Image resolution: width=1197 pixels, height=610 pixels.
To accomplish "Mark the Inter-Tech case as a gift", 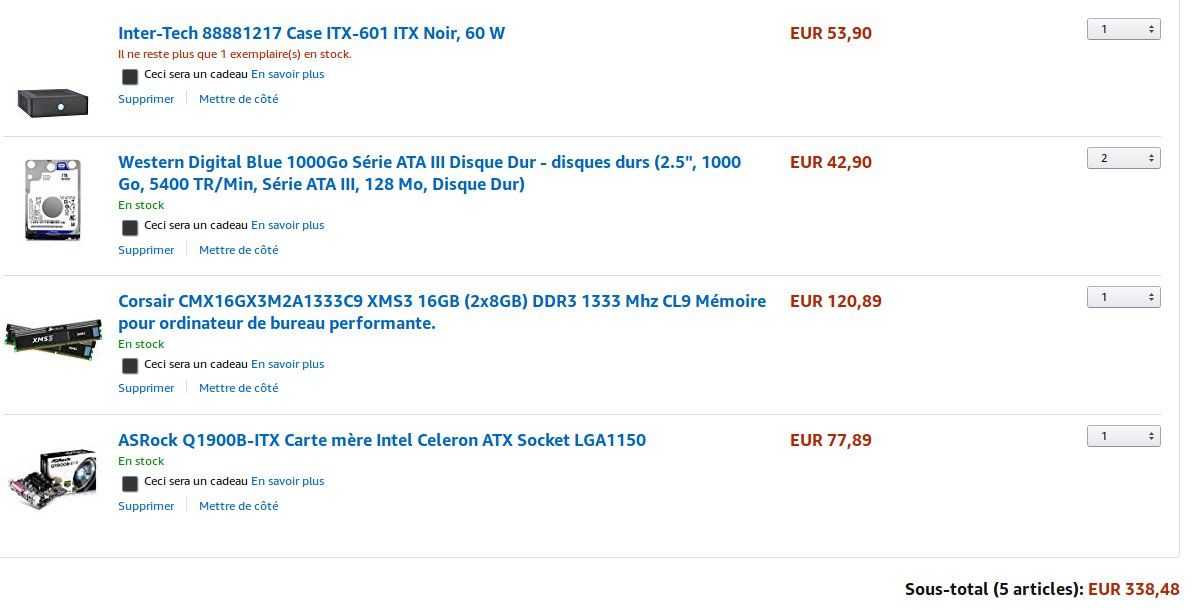I will coord(130,76).
